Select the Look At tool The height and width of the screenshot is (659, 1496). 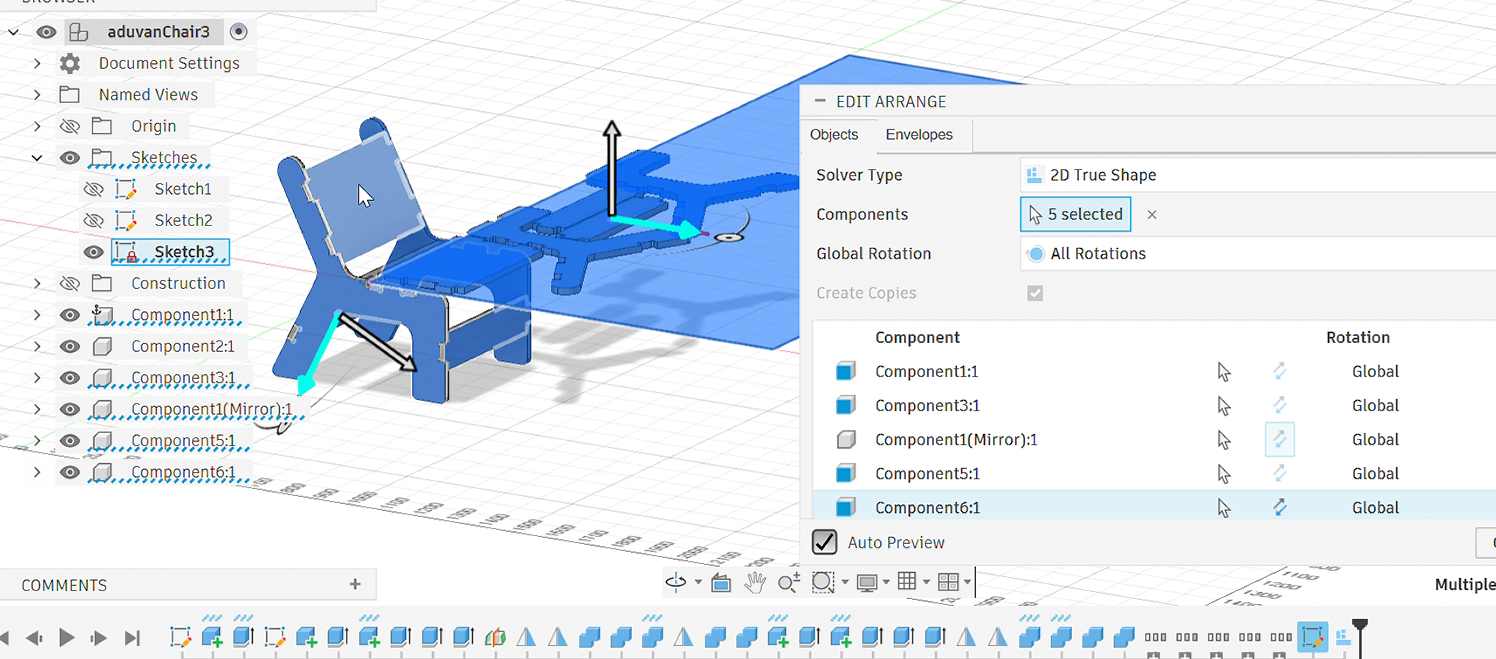(721, 582)
